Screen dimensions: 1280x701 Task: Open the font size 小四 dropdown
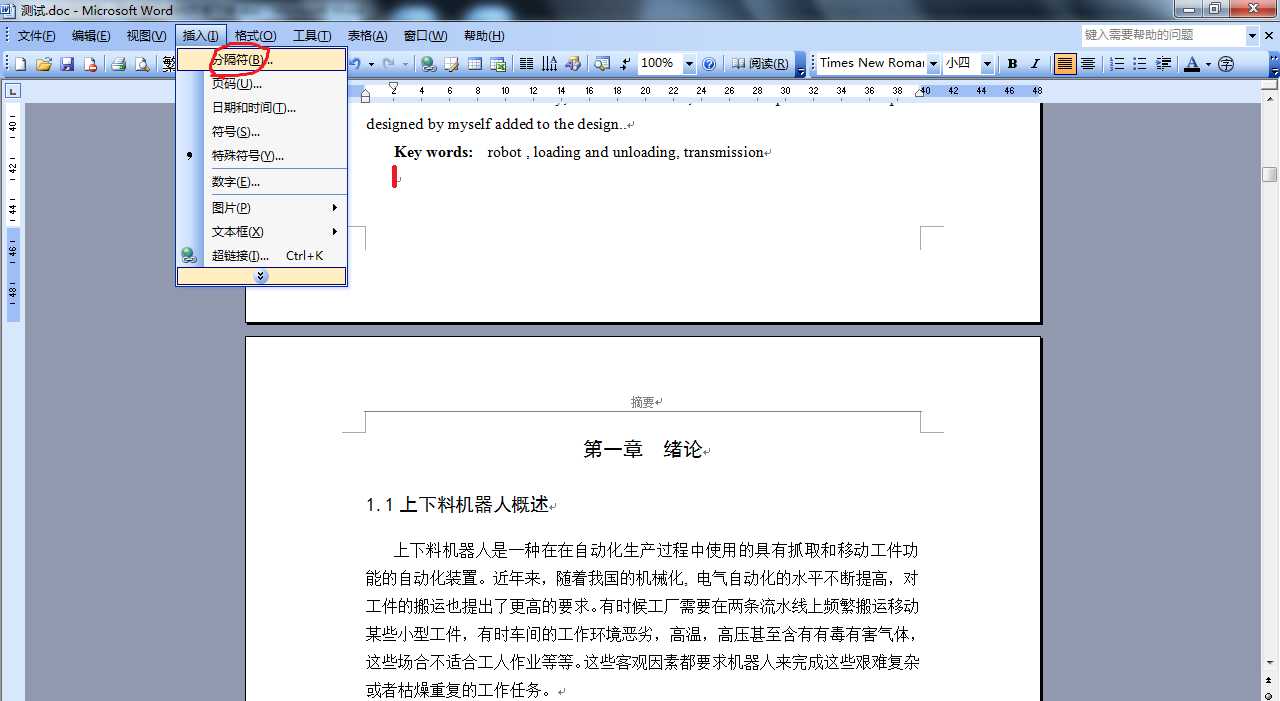987,64
